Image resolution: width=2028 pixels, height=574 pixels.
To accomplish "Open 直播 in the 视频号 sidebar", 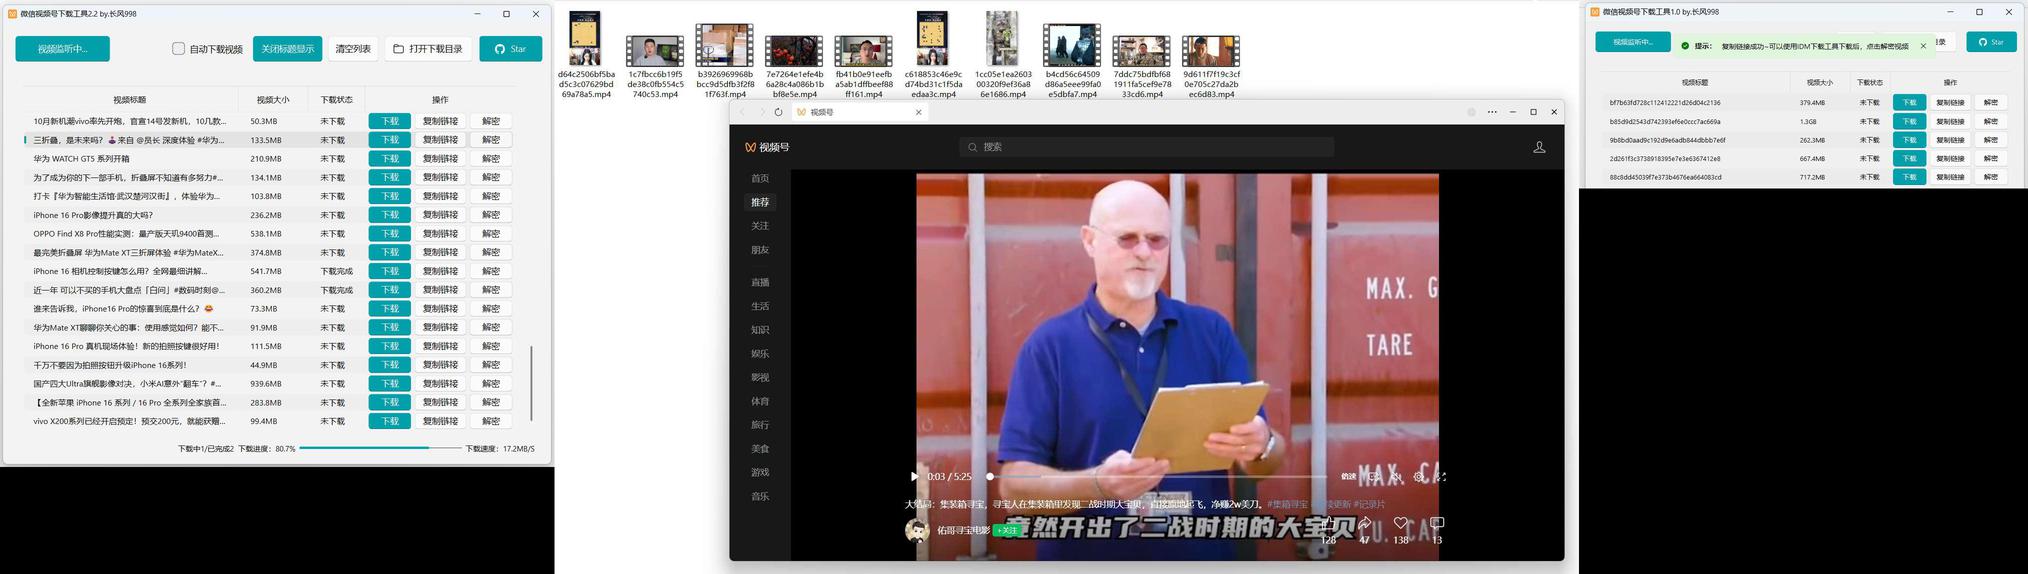I will [x=760, y=282].
